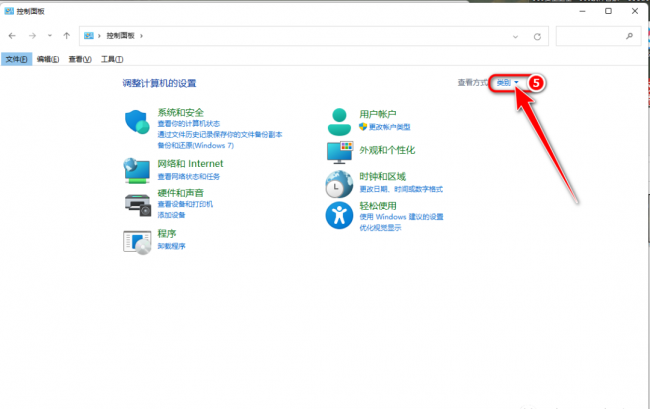Click 查看设备和打印机 link
650x409 pixels.
click(x=185, y=204)
